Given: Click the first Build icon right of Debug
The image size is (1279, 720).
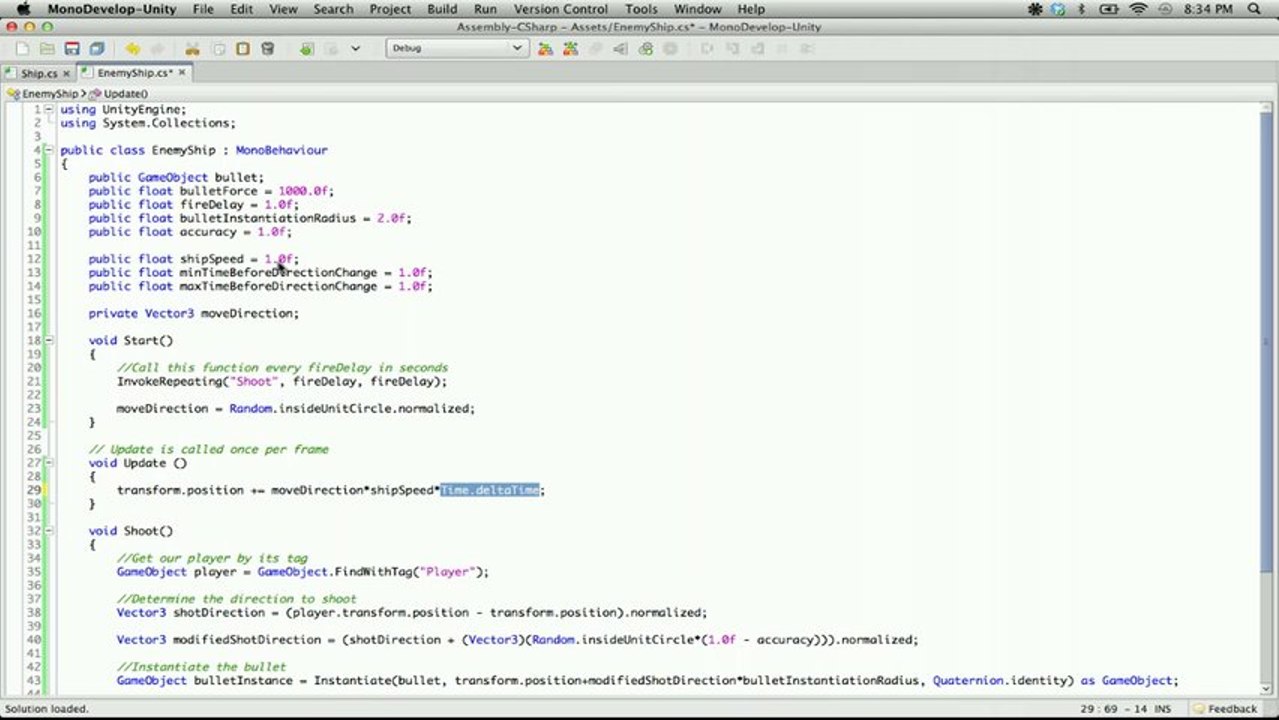Looking at the screenshot, I should tap(545, 48).
